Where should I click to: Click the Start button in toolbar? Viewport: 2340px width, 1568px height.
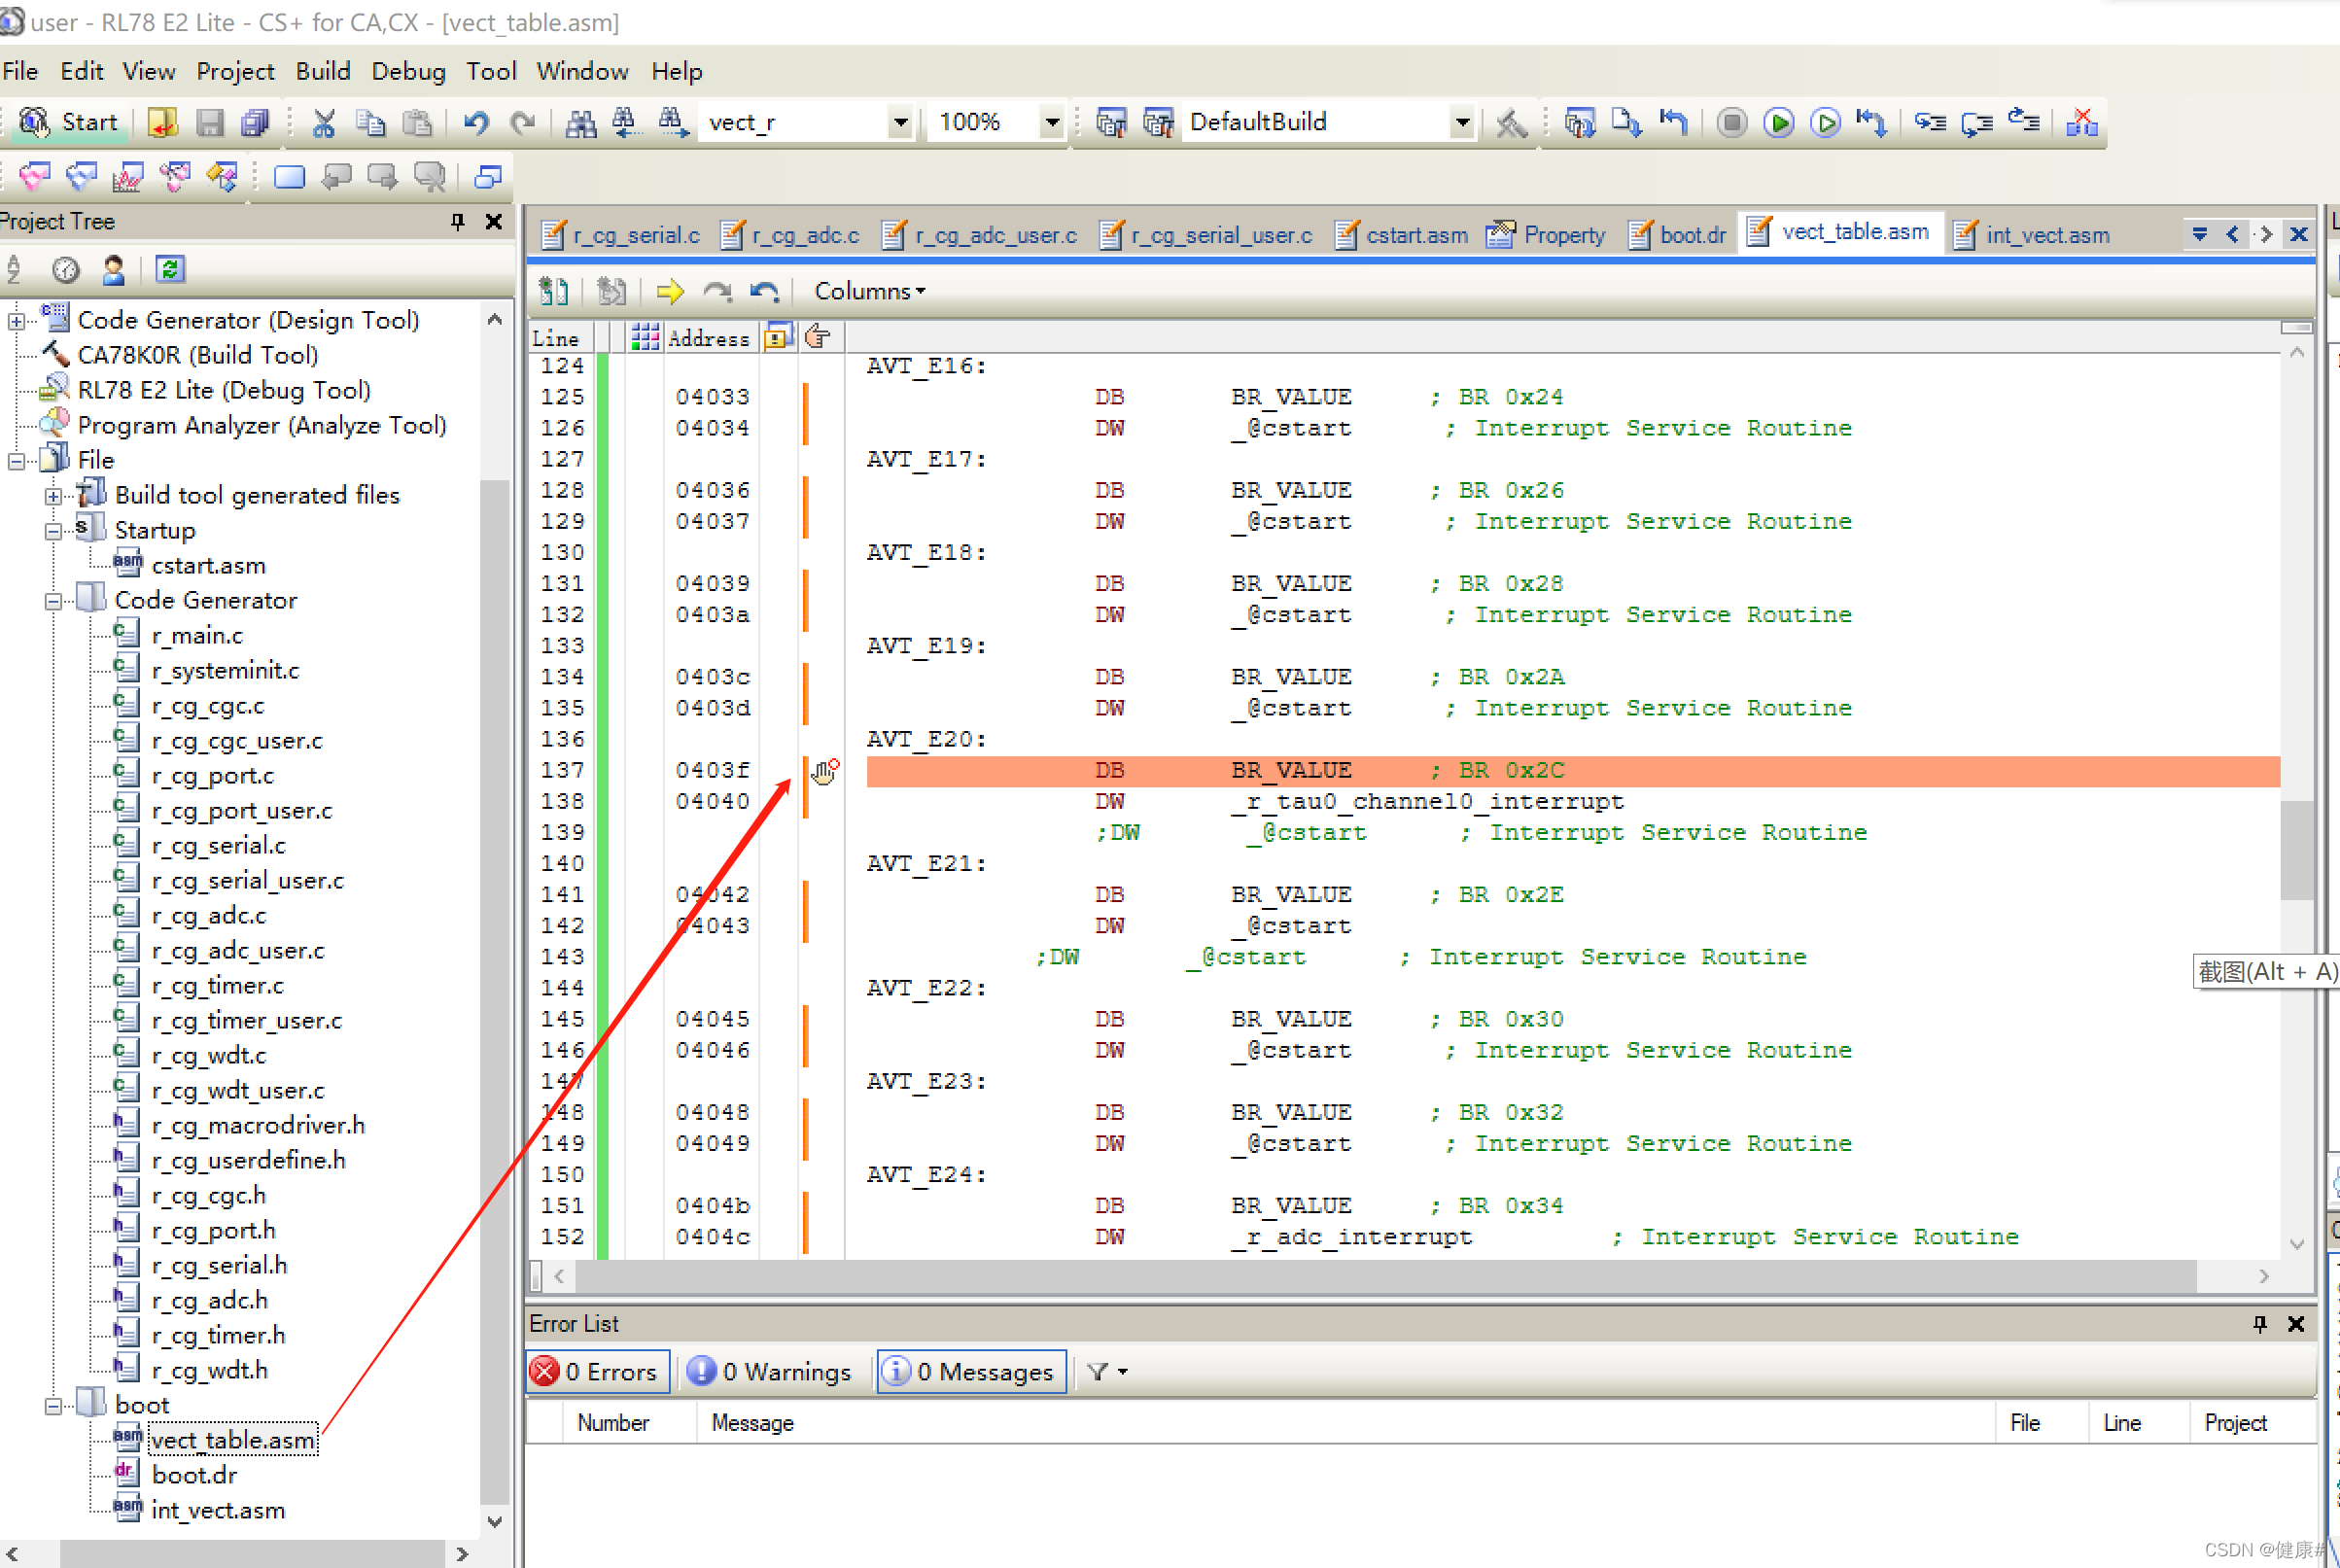click(70, 122)
